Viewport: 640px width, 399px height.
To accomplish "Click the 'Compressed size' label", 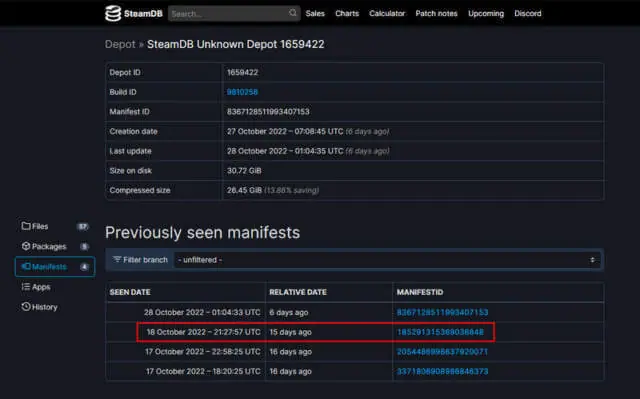I will pyautogui.click(x=140, y=190).
